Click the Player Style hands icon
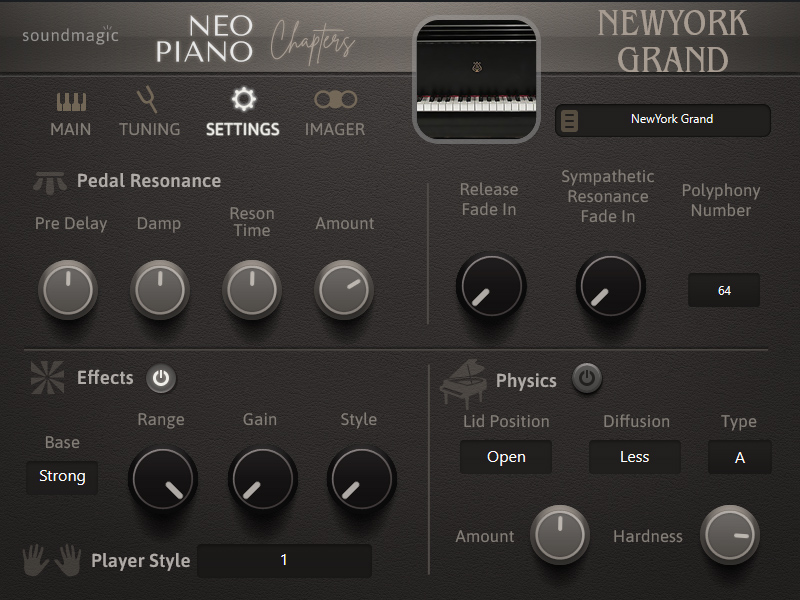800x600 pixels. pyautogui.click(x=52, y=560)
